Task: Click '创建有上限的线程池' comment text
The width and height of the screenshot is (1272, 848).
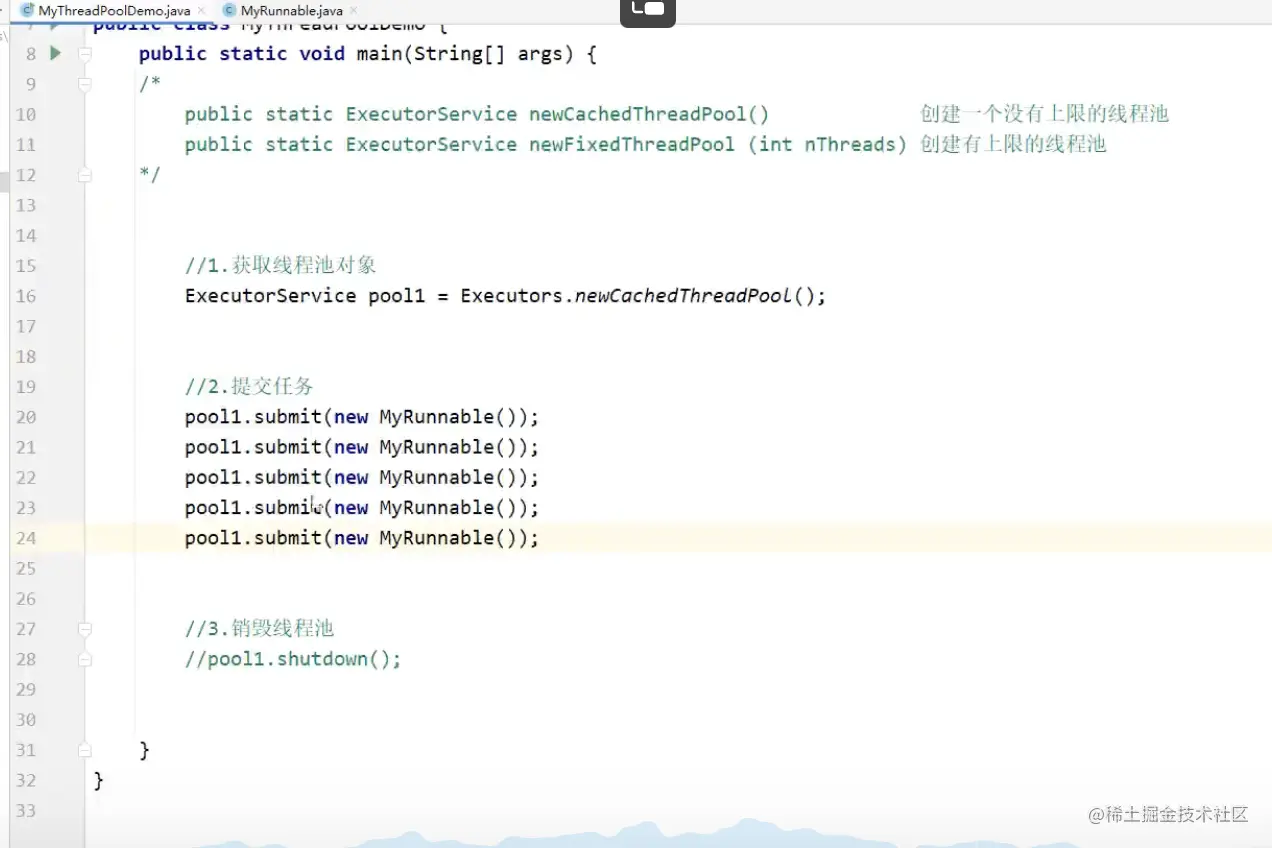Action: [1013, 144]
